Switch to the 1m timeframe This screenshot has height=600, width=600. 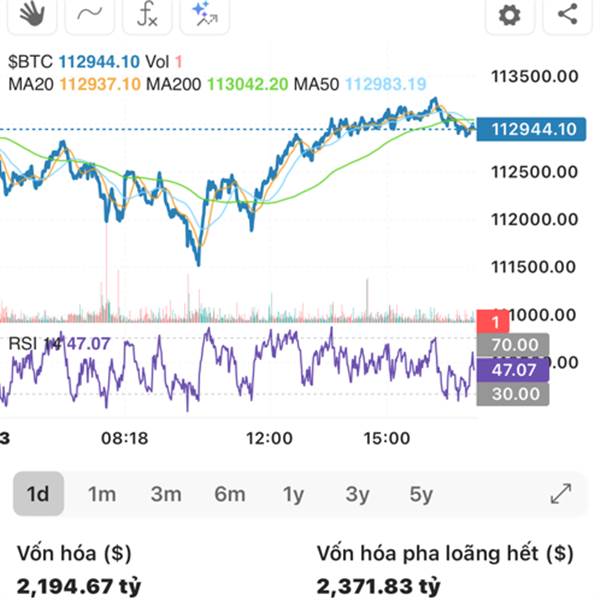(x=102, y=494)
